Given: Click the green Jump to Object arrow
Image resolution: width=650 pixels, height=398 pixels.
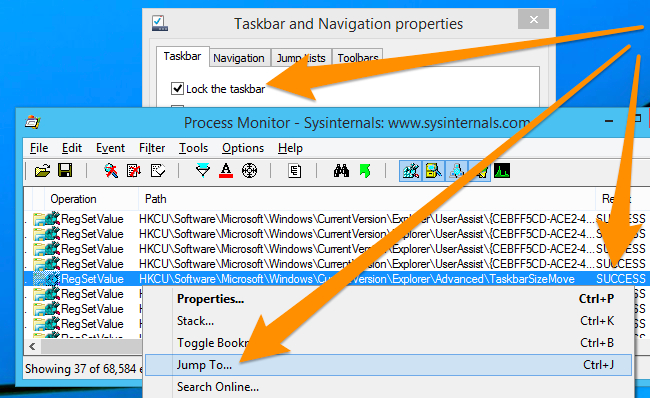Looking at the screenshot, I should click(365, 170).
